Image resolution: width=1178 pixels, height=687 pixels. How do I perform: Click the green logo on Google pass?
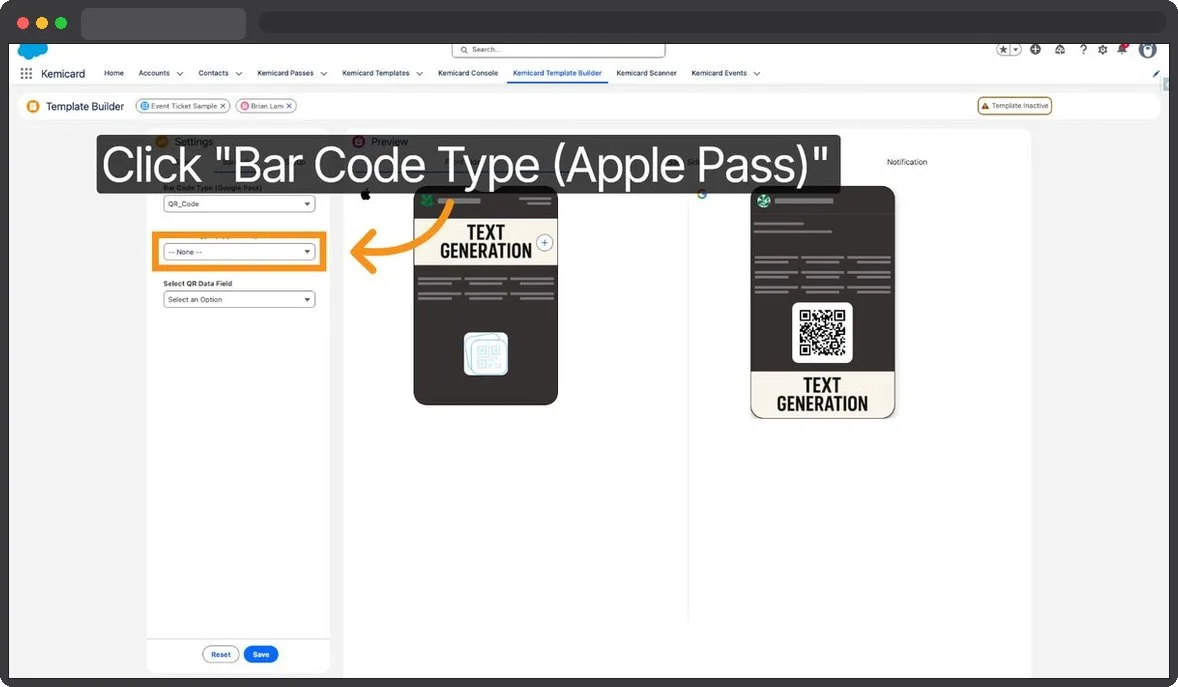763,201
